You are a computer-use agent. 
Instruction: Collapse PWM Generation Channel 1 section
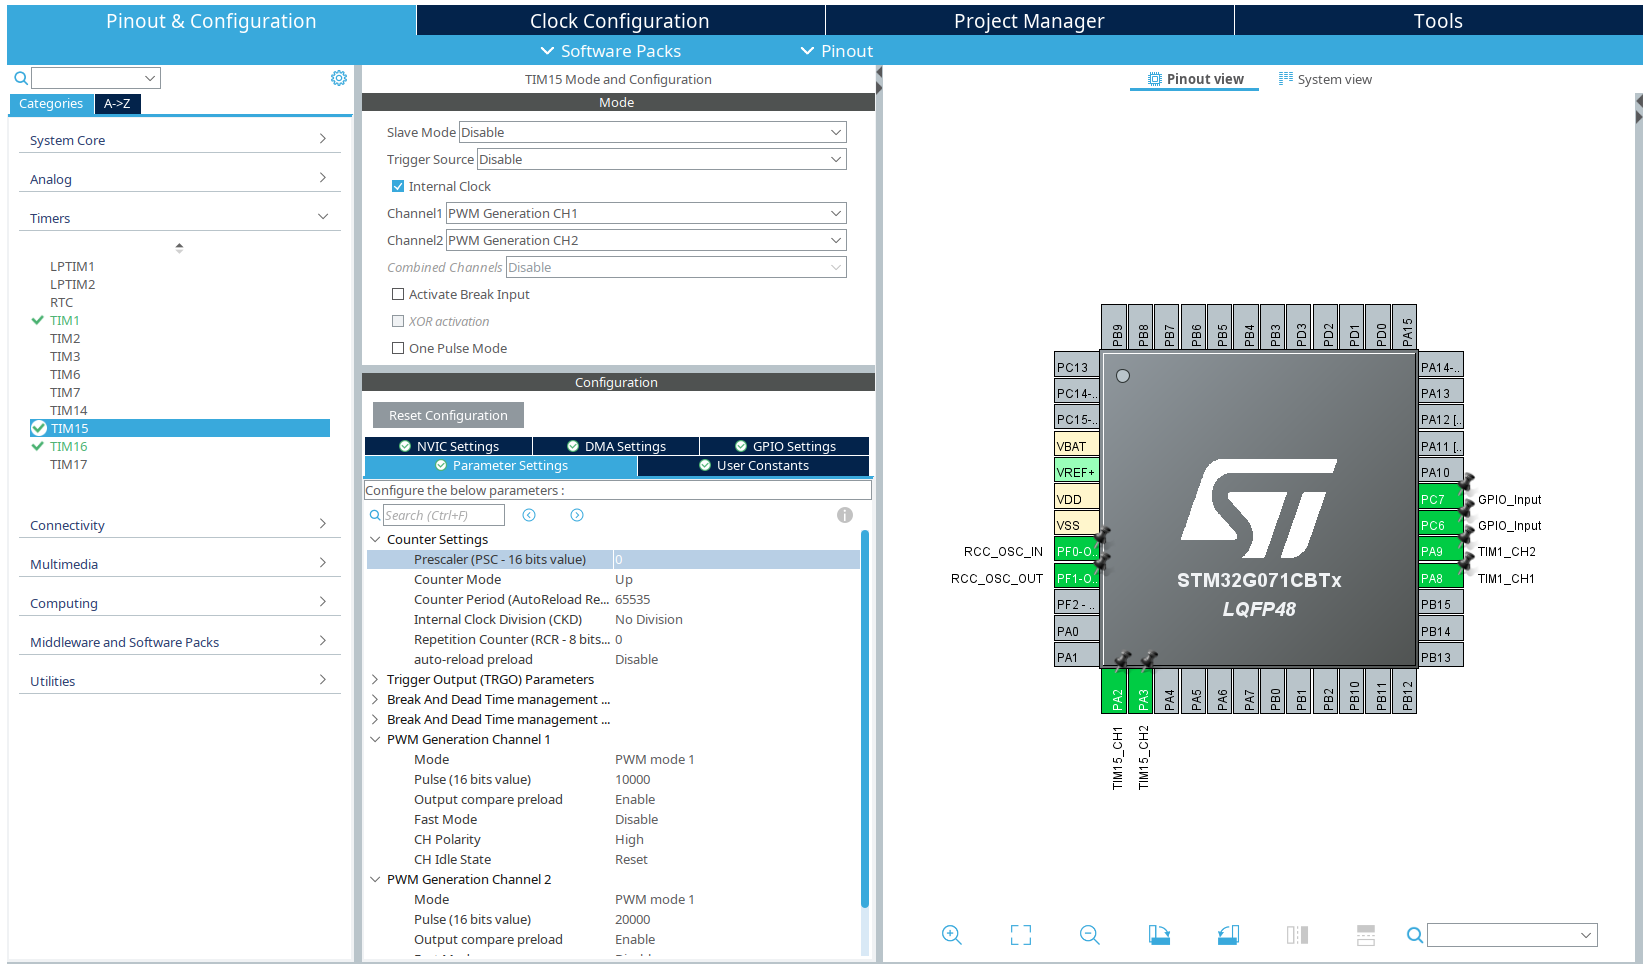point(376,739)
